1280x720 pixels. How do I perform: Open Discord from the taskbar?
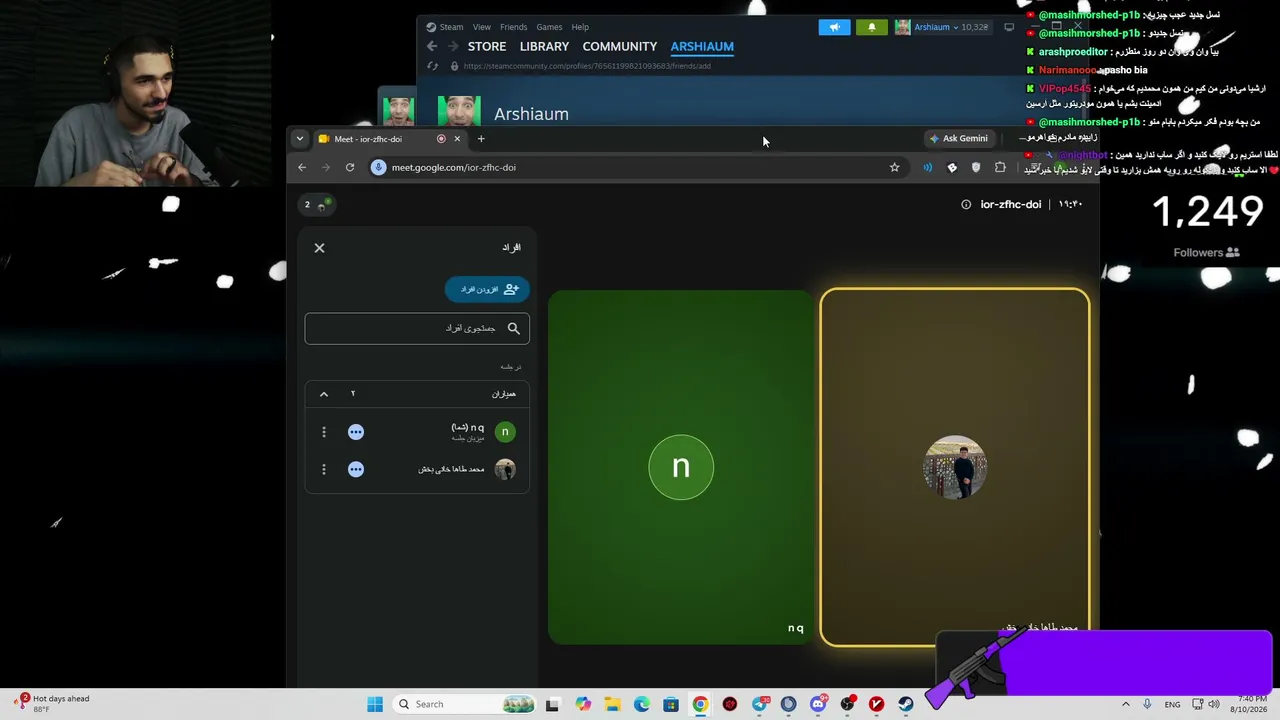[818, 704]
